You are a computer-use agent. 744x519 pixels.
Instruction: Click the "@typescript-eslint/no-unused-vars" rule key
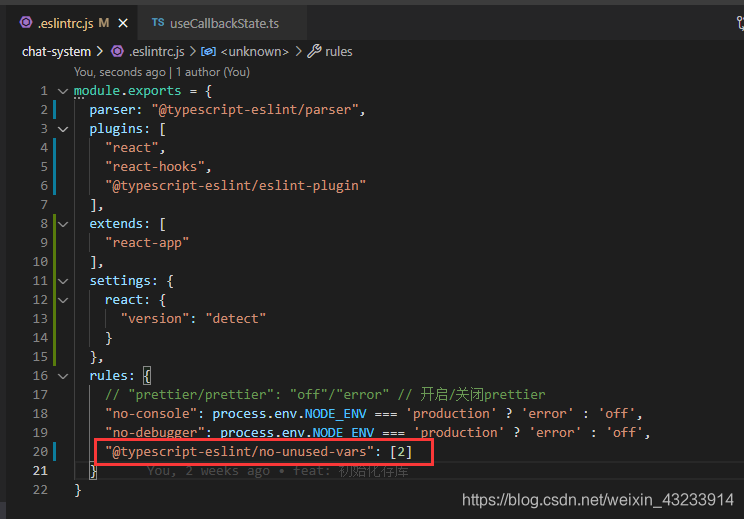click(239, 452)
